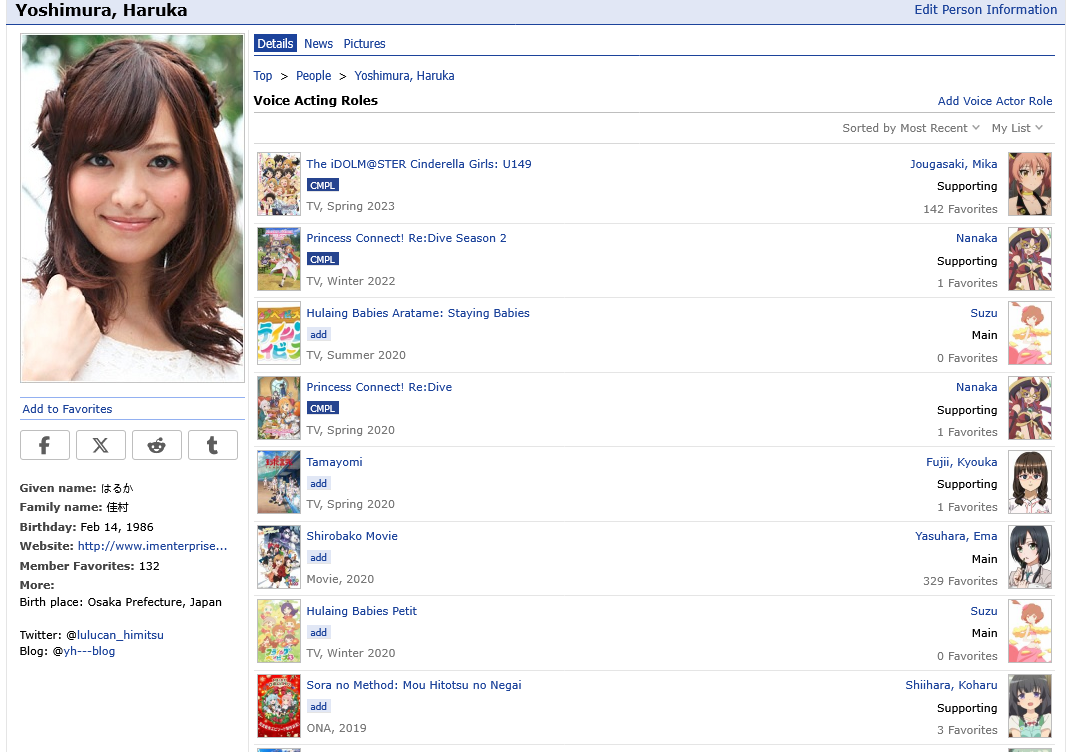Open Suzu link for Hulaing Babies Aratame
This screenshot has width=1067, height=752.
tap(984, 313)
